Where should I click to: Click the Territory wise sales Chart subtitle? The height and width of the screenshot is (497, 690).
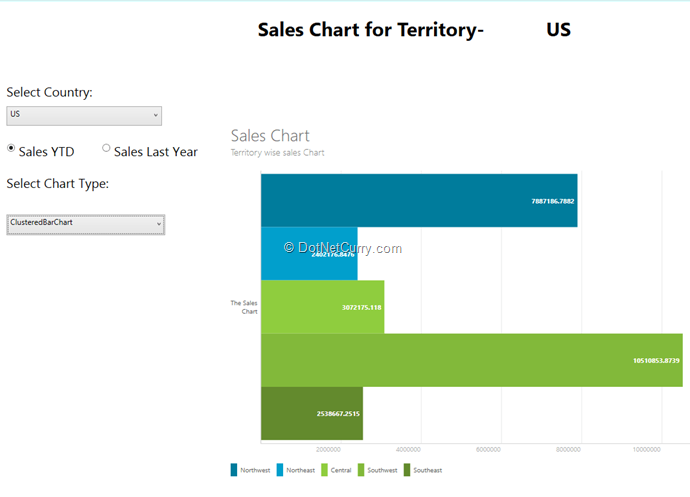[x=277, y=153]
